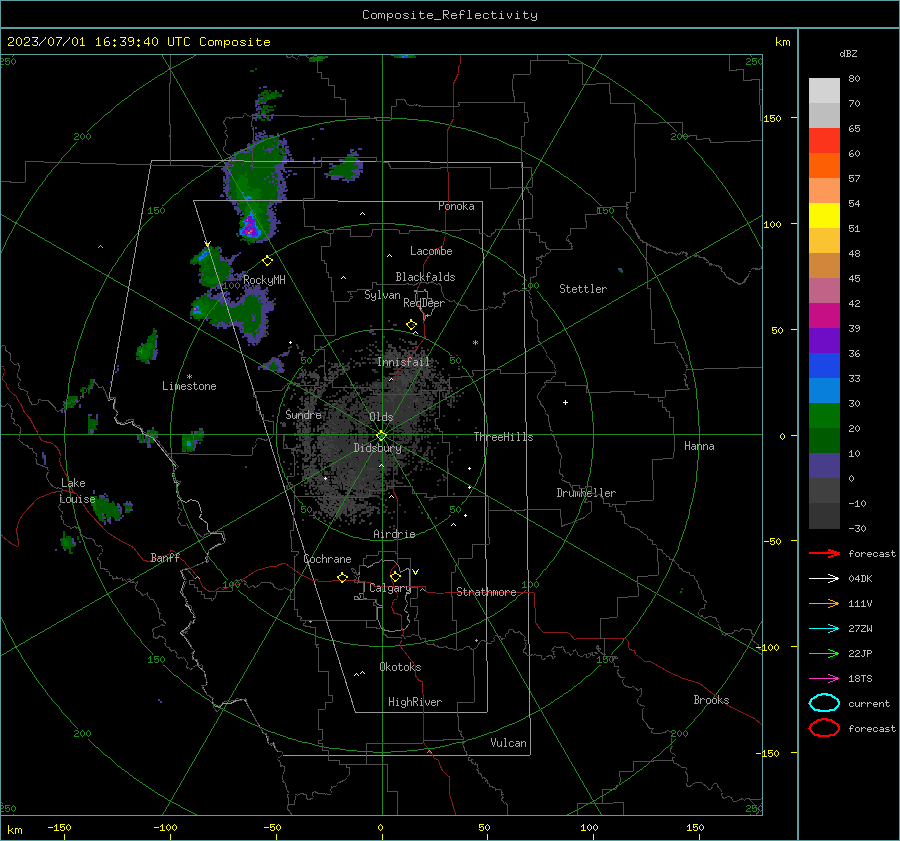Click the yellow diamond marker below RedDeer
Image resolution: width=900 pixels, height=841 pixels.
(x=411, y=325)
